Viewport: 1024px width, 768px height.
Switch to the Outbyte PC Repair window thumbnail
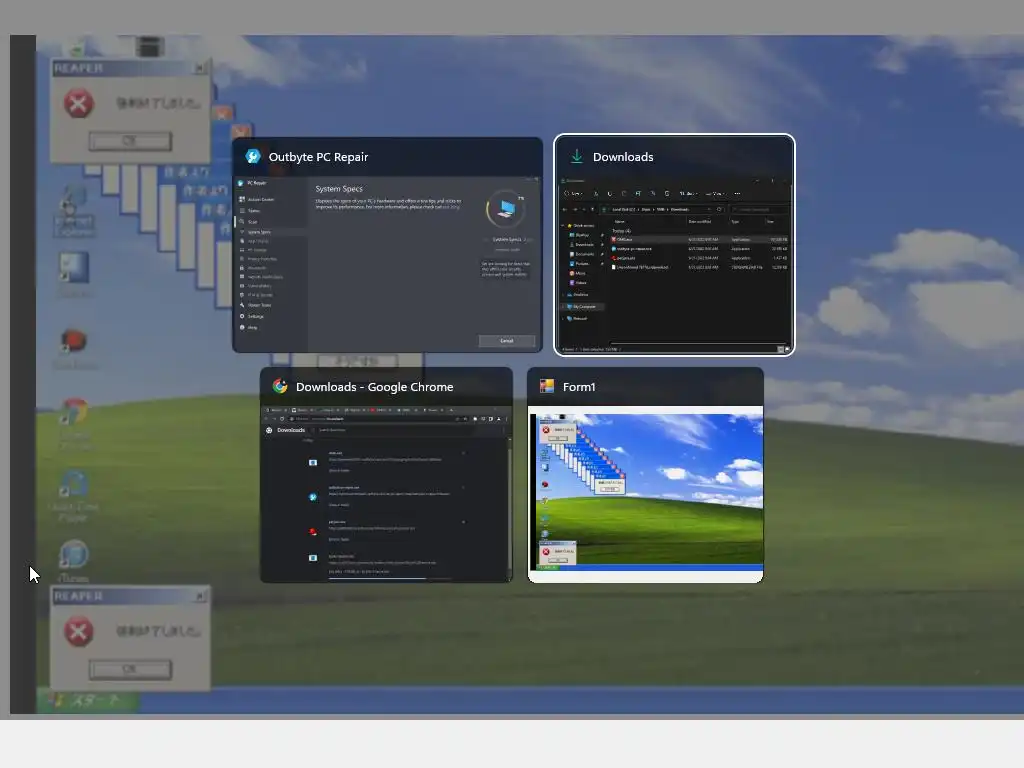387,245
